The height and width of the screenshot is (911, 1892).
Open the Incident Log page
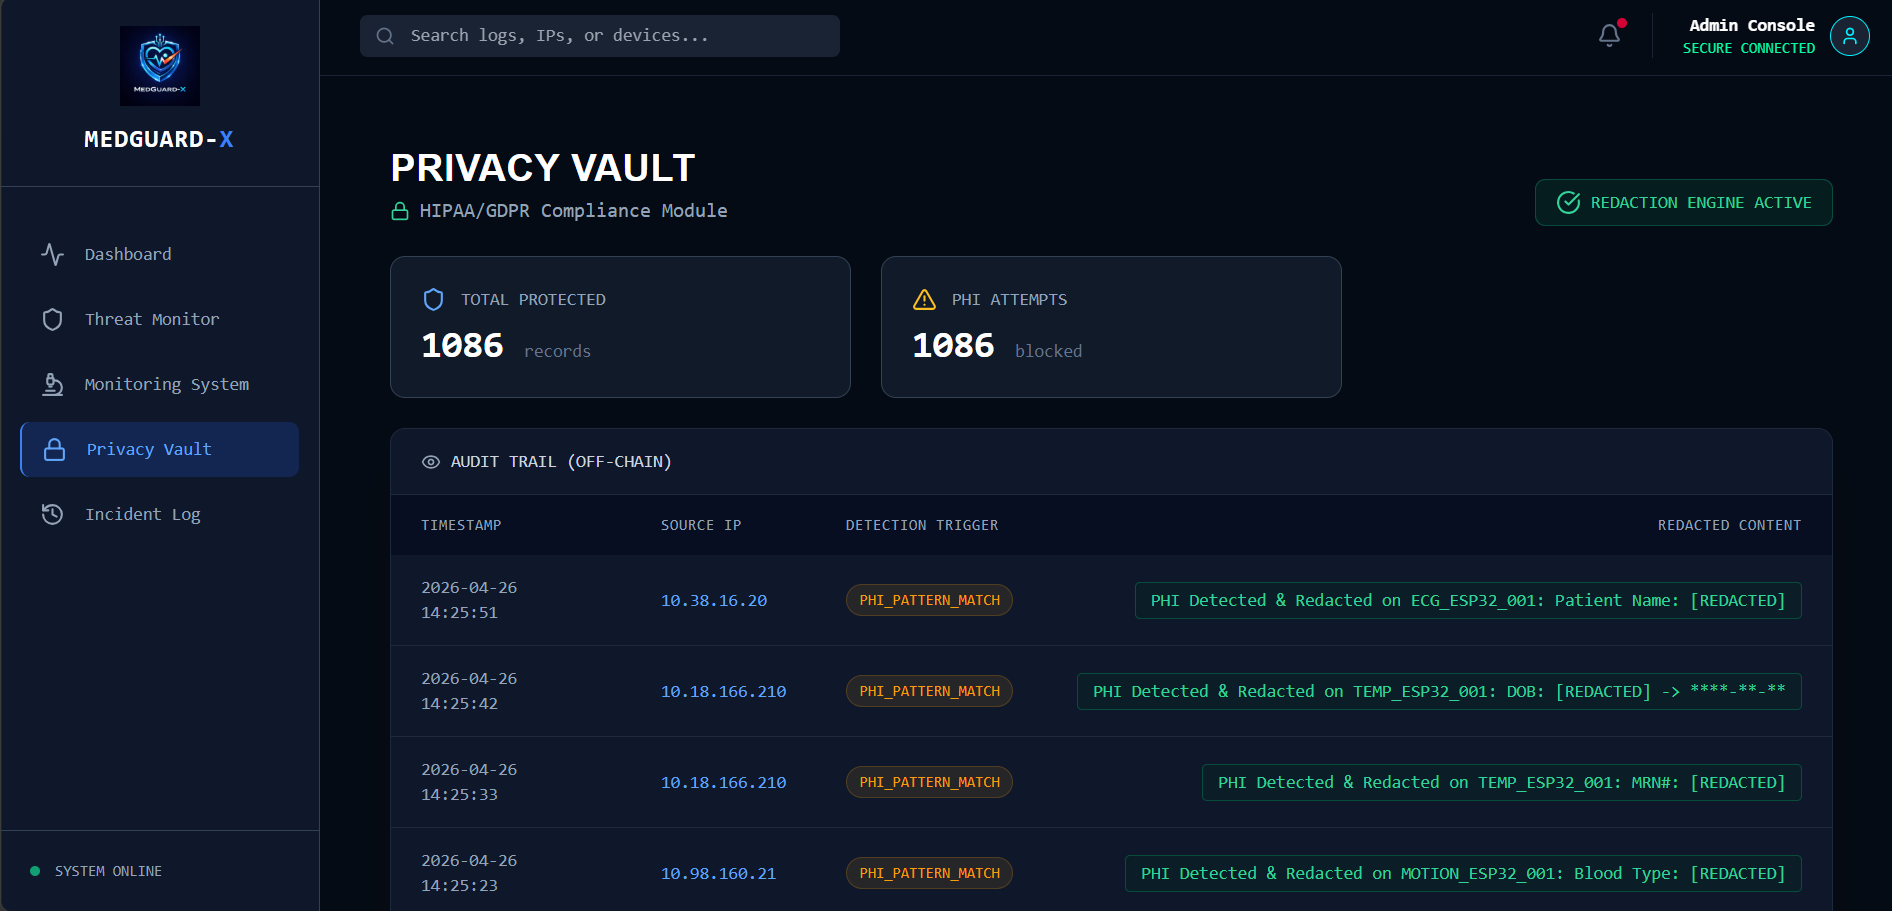click(x=142, y=514)
